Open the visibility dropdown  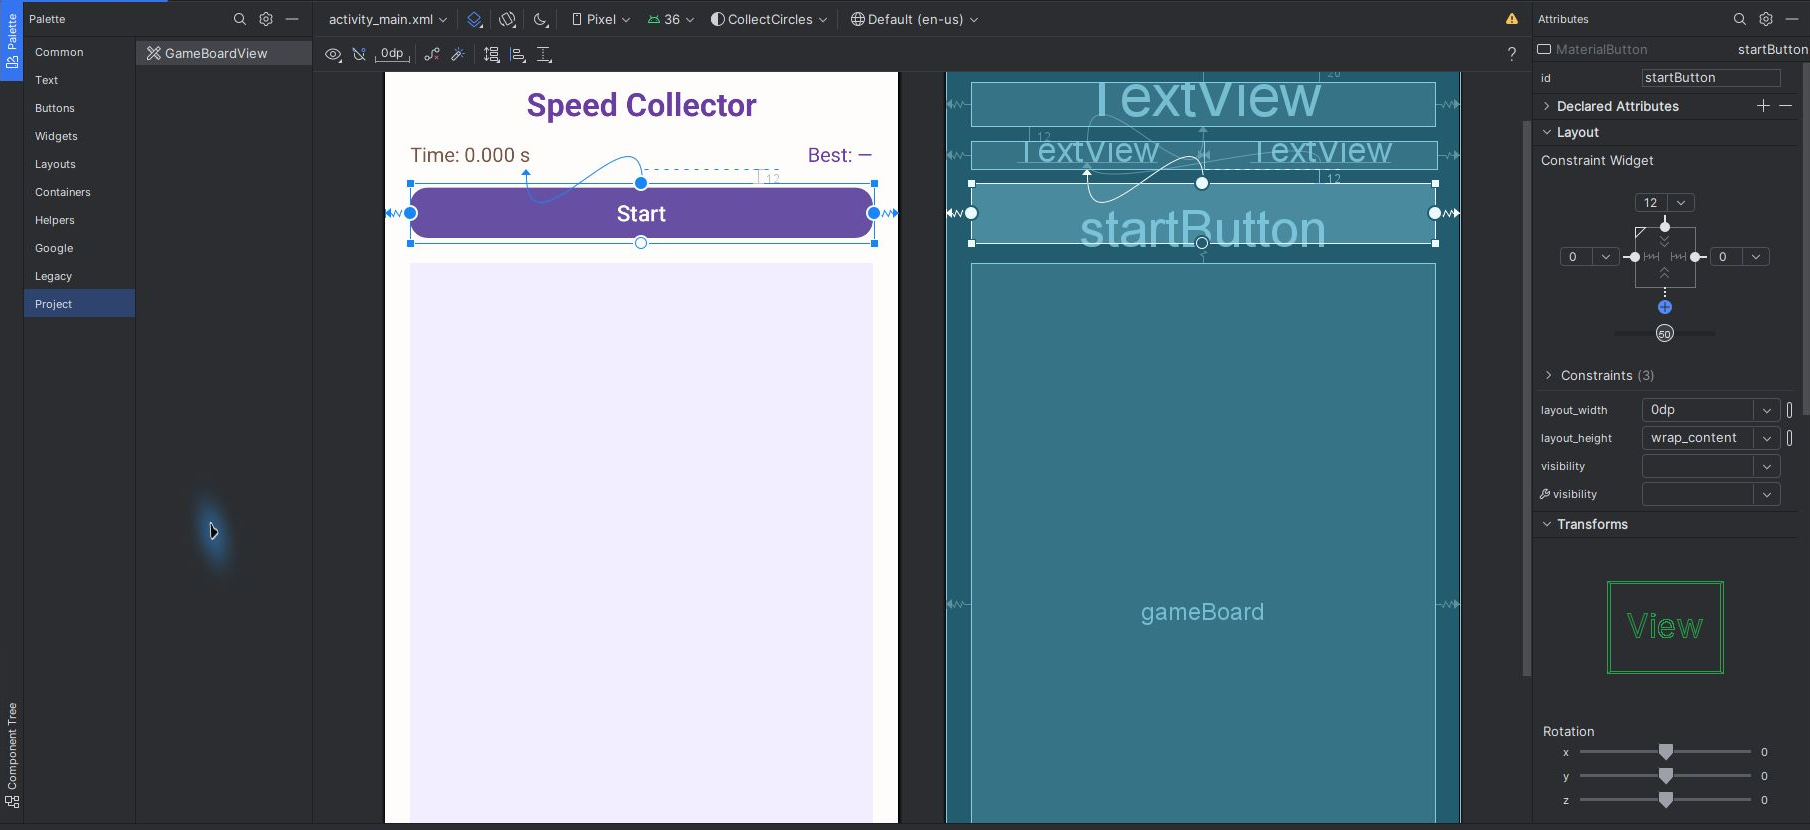1767,466
